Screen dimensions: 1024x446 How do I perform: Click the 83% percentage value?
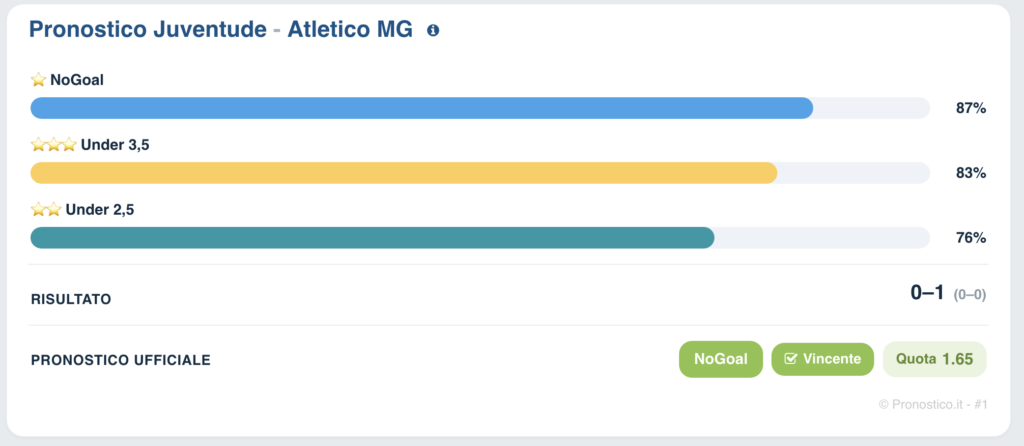[971, 173]
